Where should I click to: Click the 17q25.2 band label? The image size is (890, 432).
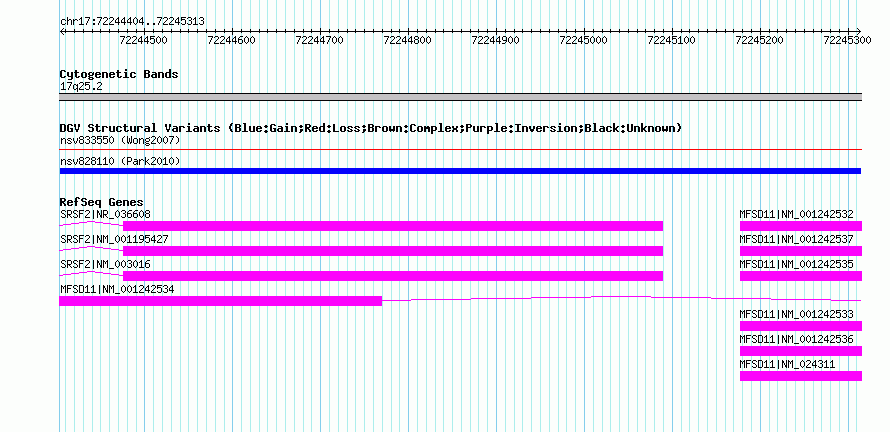pyautogui.click(x=81, y=87)
